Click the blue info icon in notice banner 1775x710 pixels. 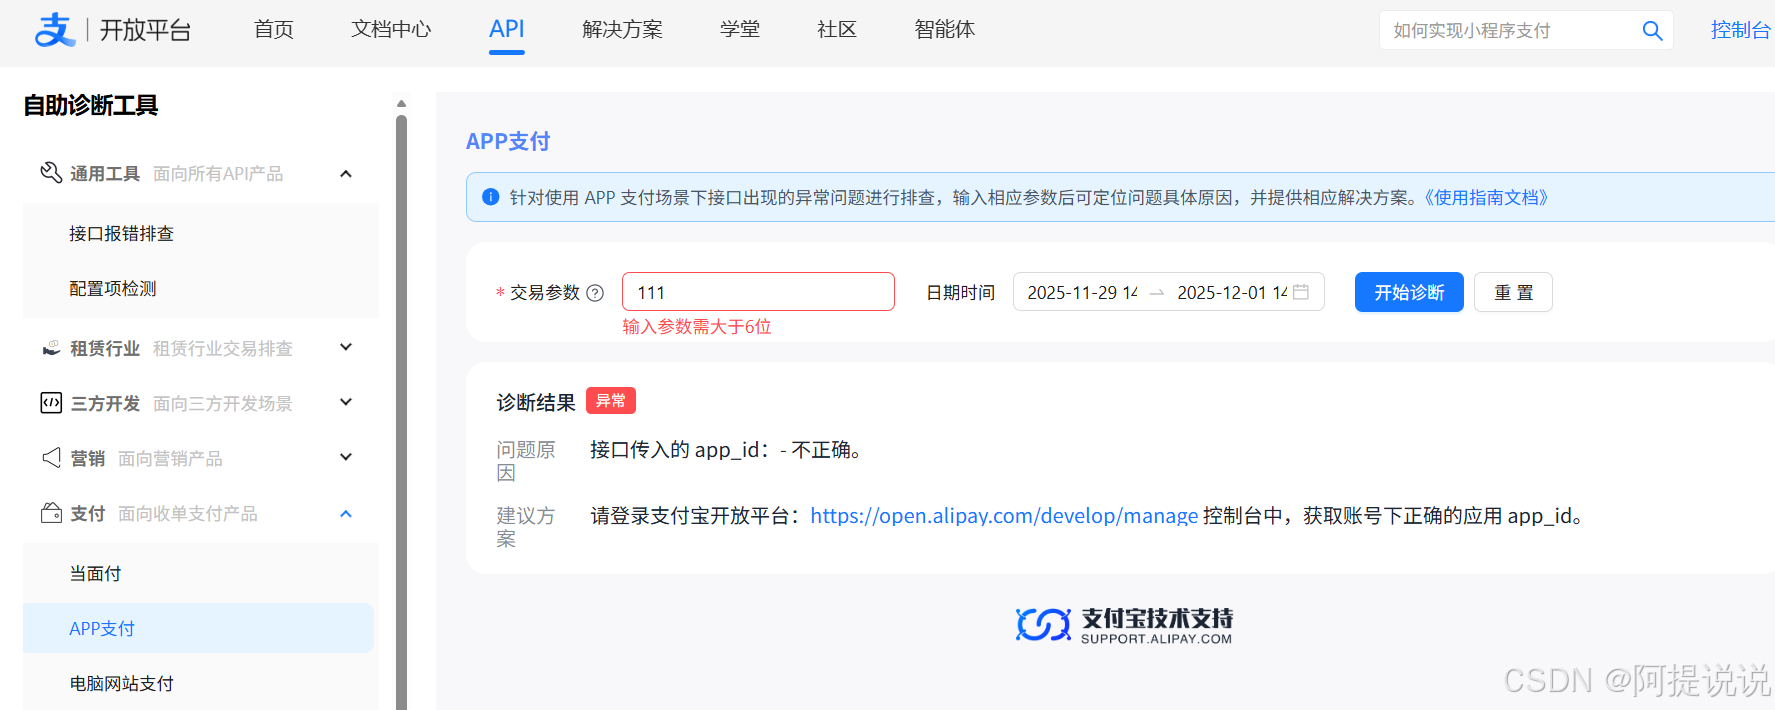[490, 197]
